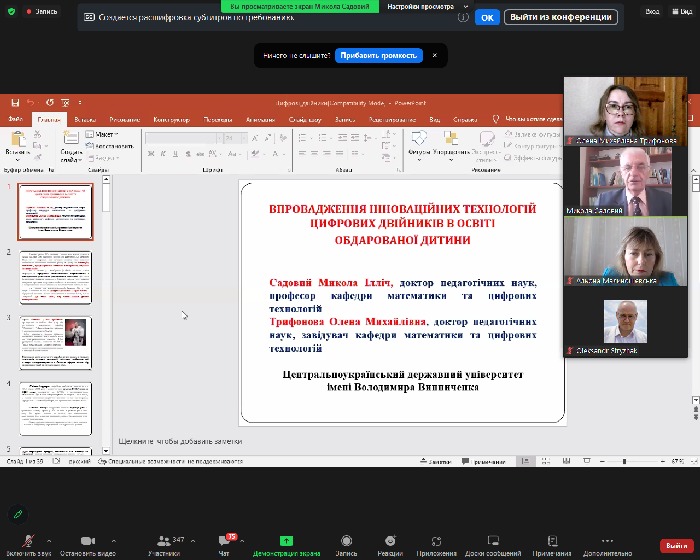Open the Дополнительно (More) menu
Screen dimensions: 700x560
click(x=608, y=541)
